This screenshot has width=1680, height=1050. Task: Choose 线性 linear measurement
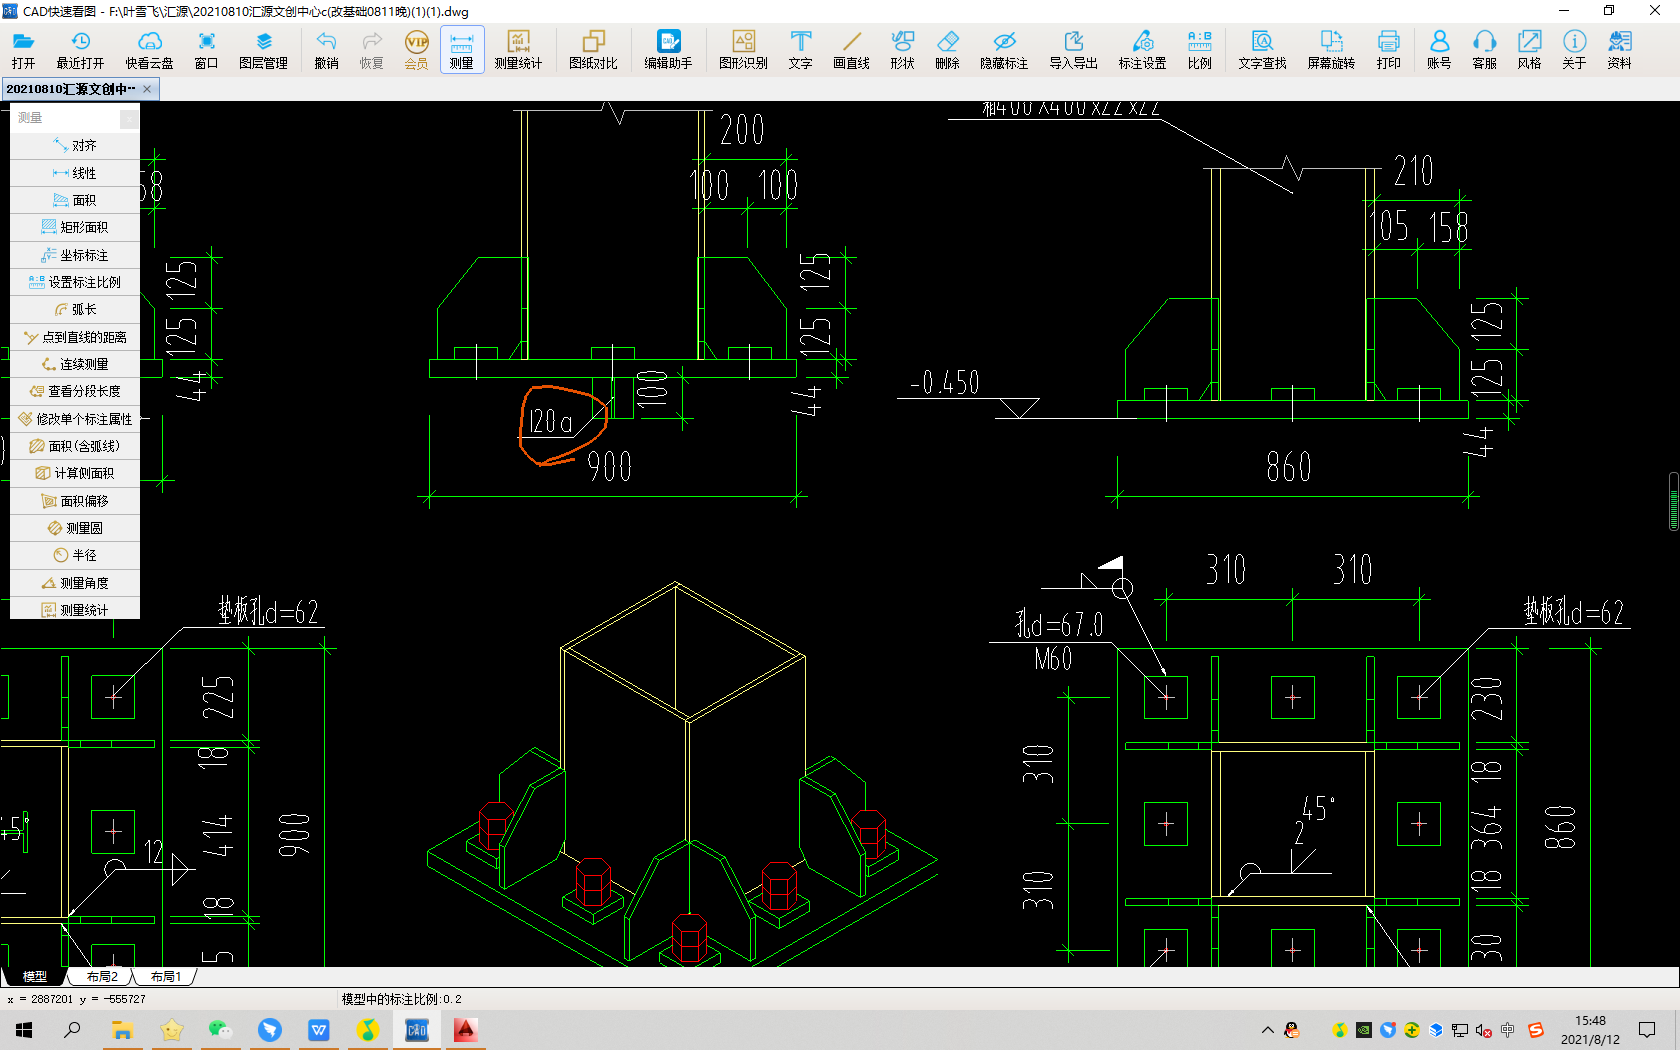point(75,173)
